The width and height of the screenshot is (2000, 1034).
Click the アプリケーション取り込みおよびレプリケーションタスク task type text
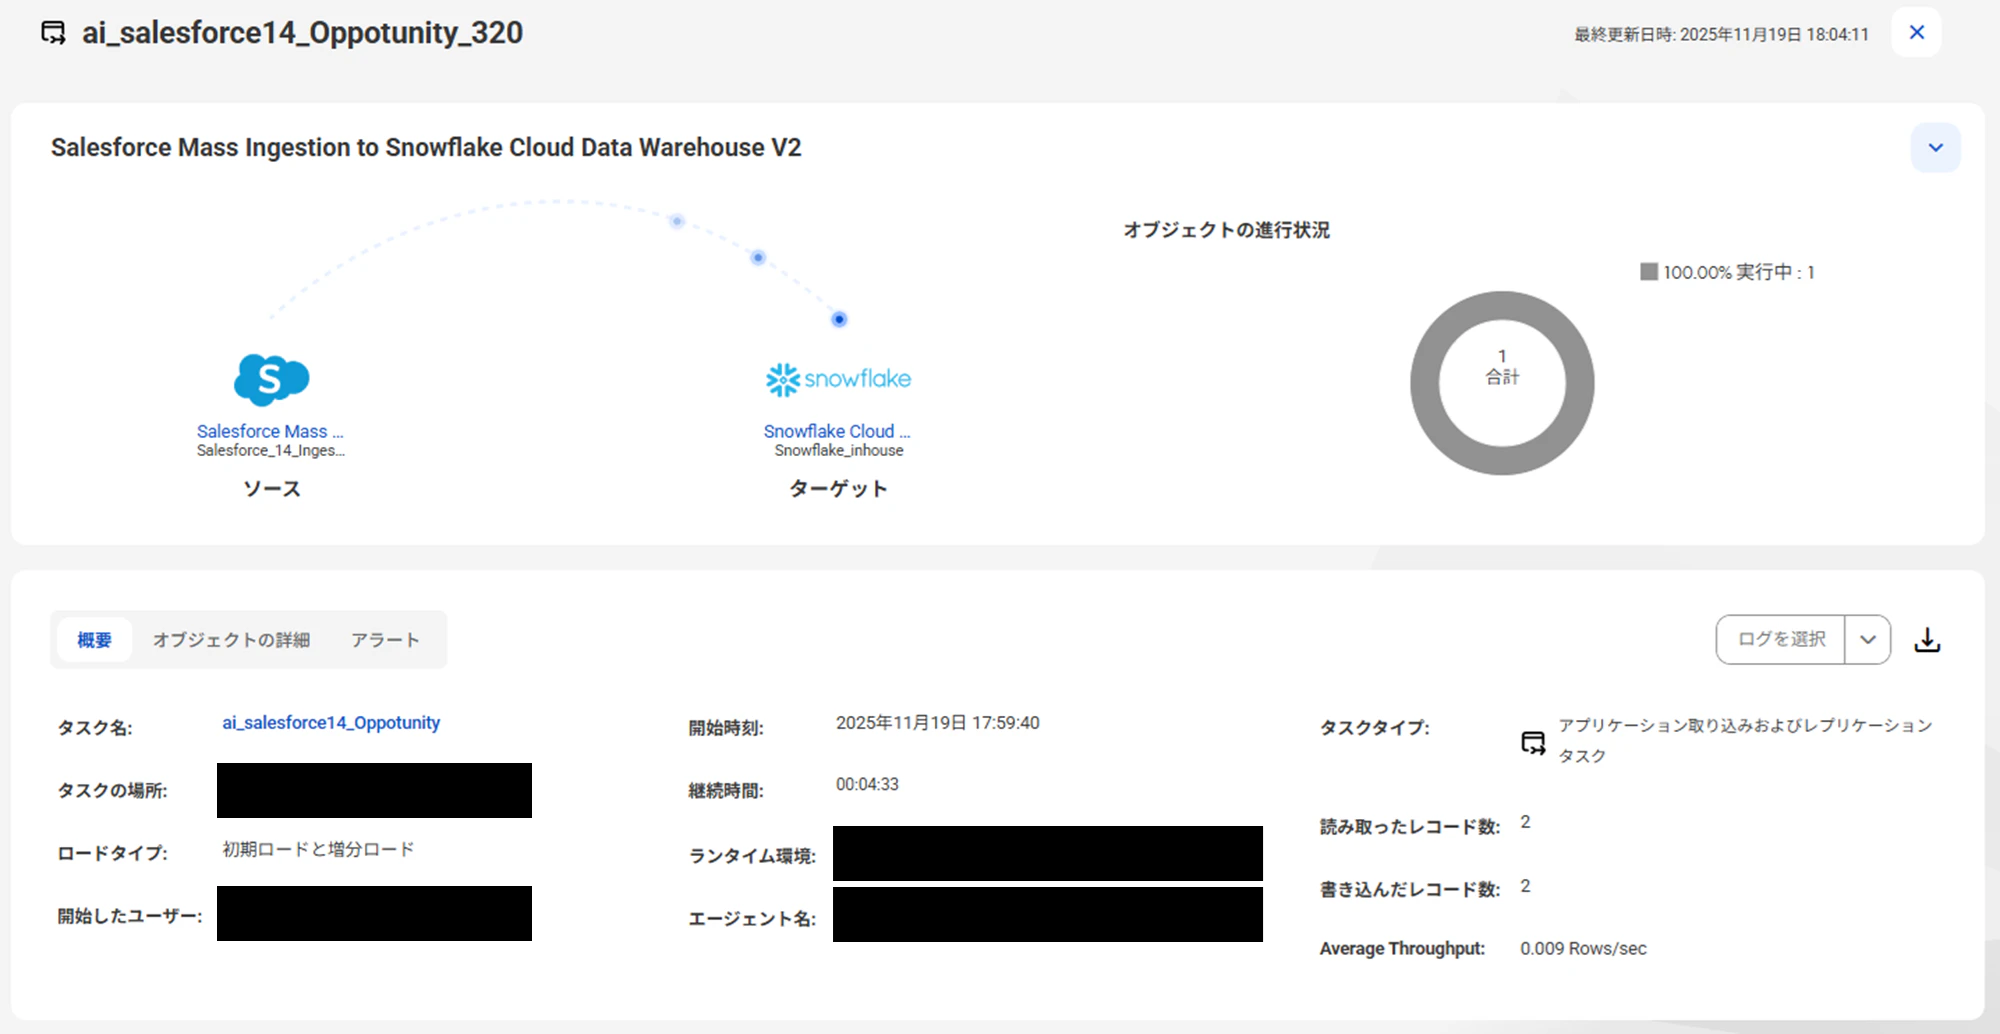[x=1745, y=741]
